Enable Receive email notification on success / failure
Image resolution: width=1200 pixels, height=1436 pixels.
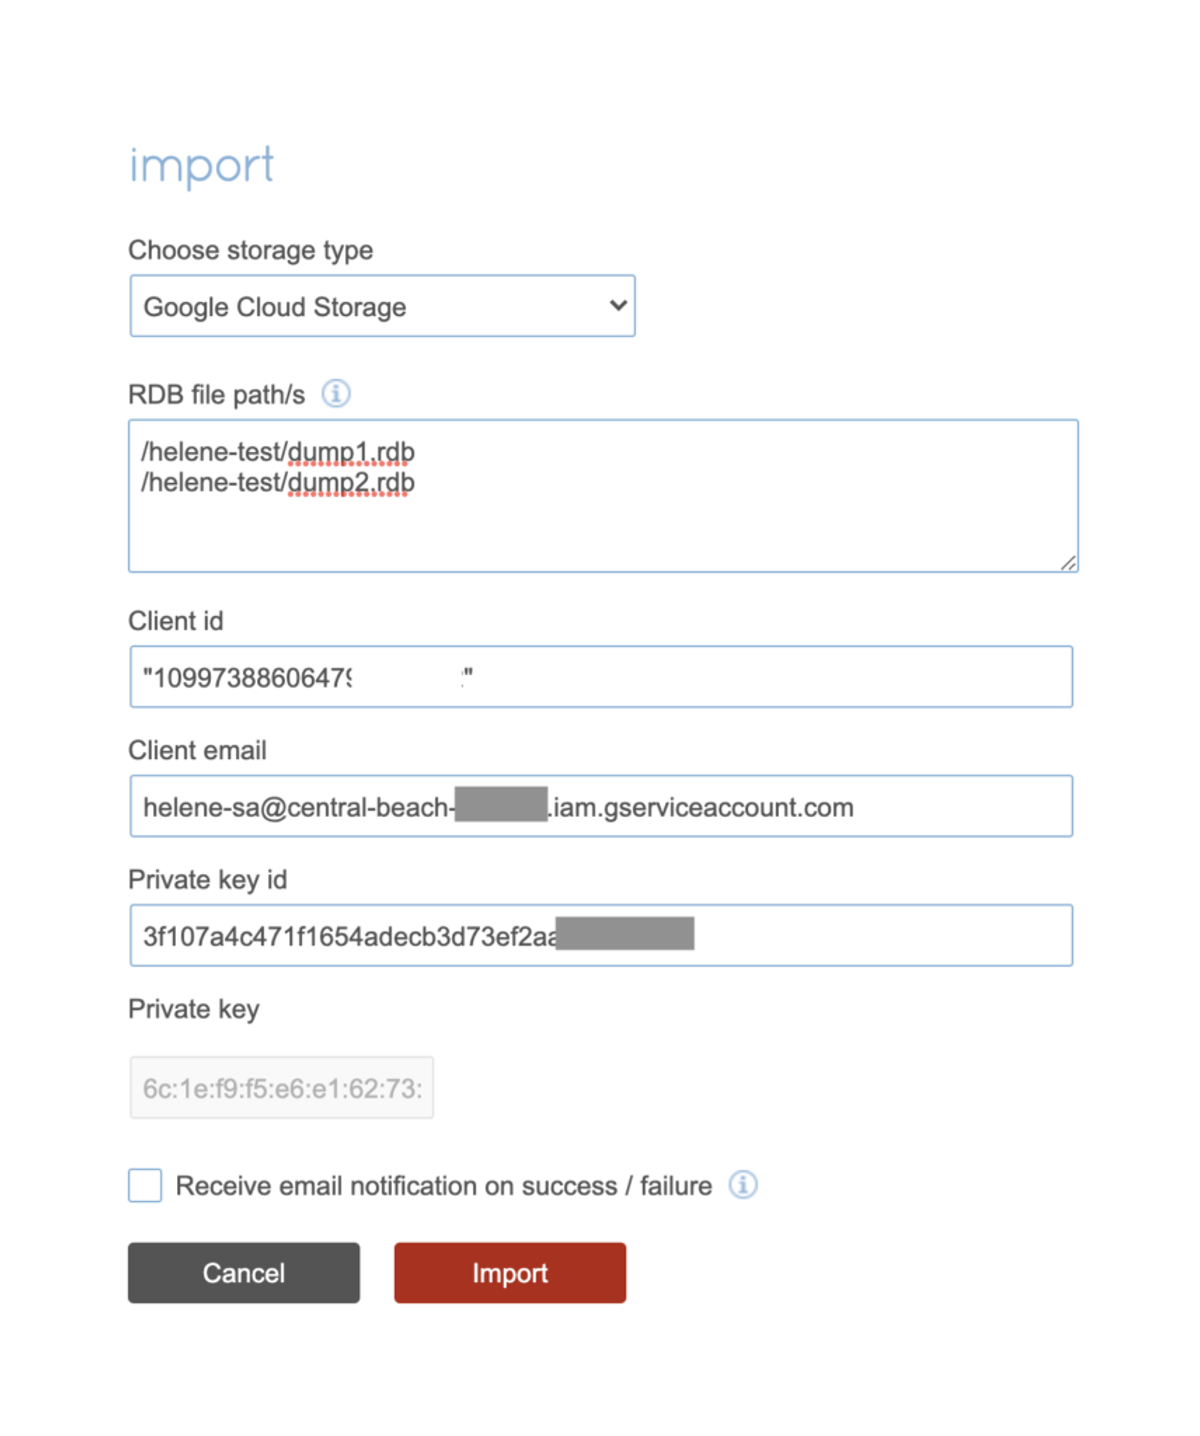click(x=144, y=1184)
